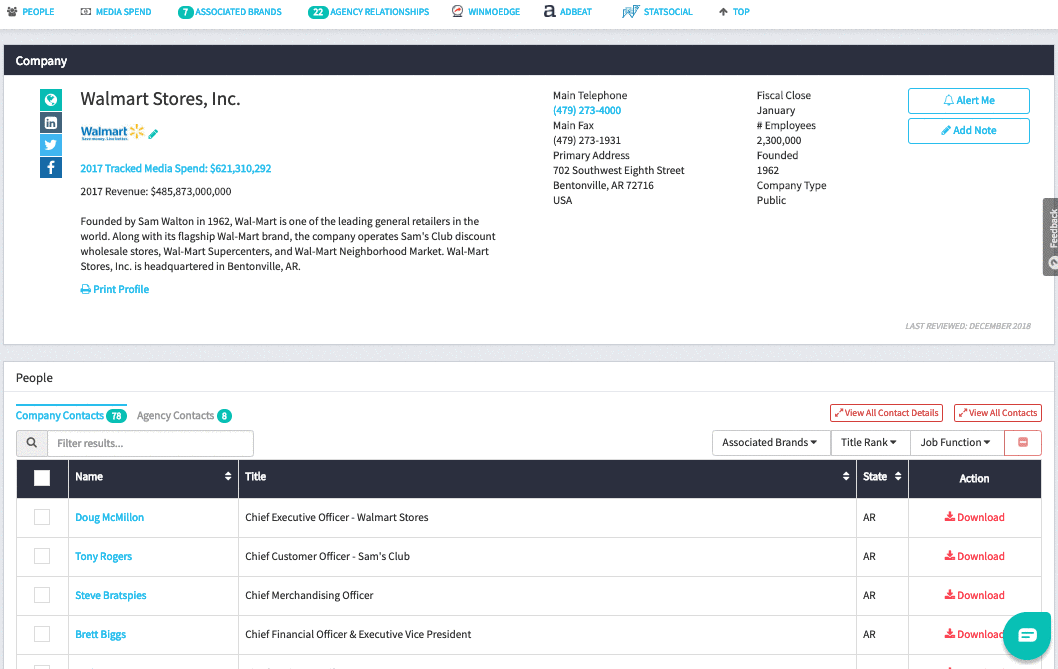Sort contacts by State column arrows
The height and width of the screenshot is (669, 1058).
pyautogui.click(x=898, y=477)
